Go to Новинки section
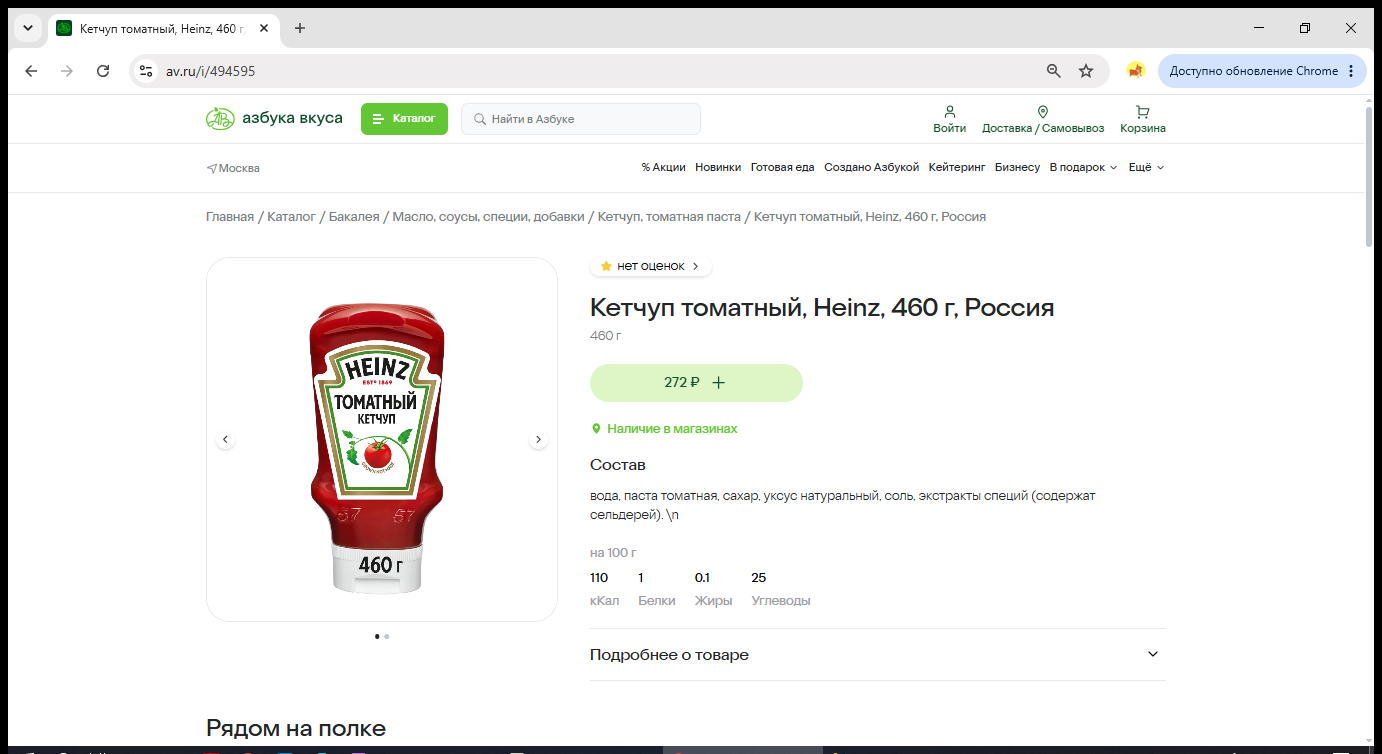 [x=718, y=168]
